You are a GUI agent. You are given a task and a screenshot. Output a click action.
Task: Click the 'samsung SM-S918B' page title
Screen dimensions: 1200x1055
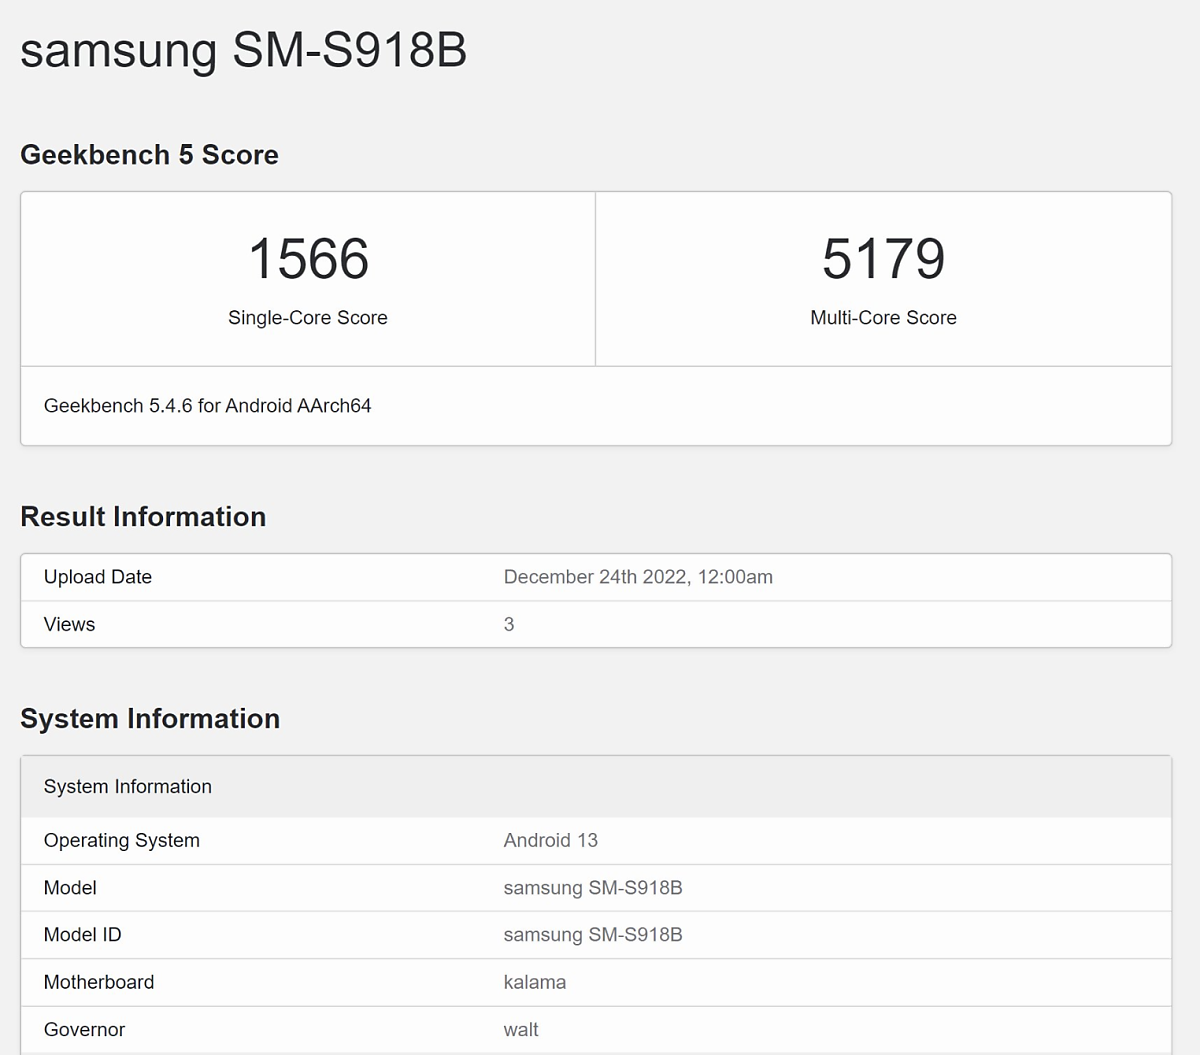pos(243,50)
